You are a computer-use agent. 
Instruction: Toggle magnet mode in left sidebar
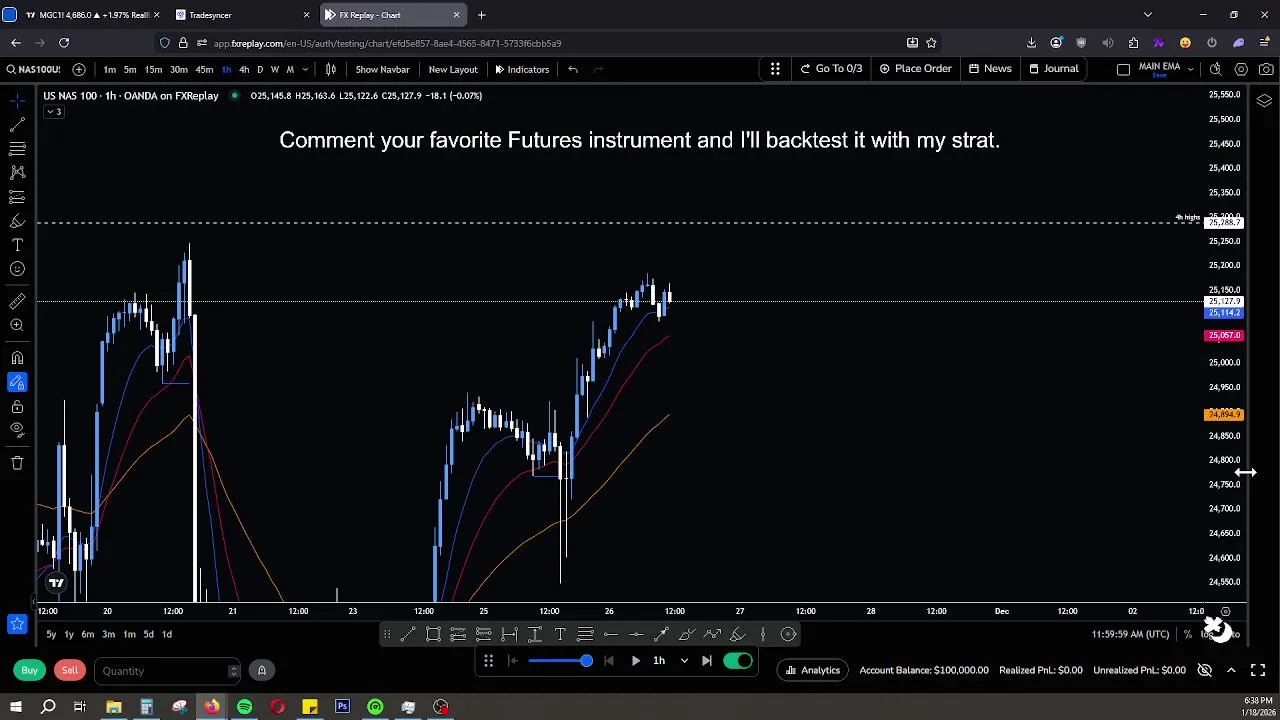pyautogui.click(x=17, y=358)
